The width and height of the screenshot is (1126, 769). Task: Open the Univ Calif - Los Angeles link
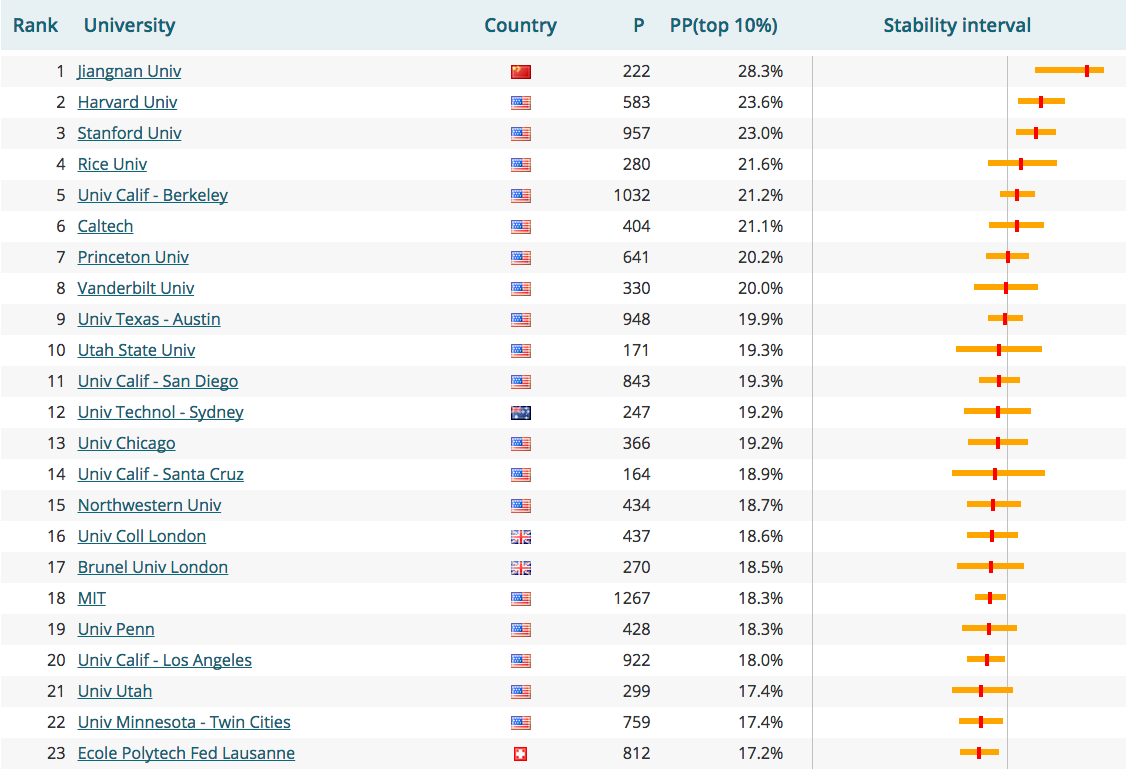[164, 660]
